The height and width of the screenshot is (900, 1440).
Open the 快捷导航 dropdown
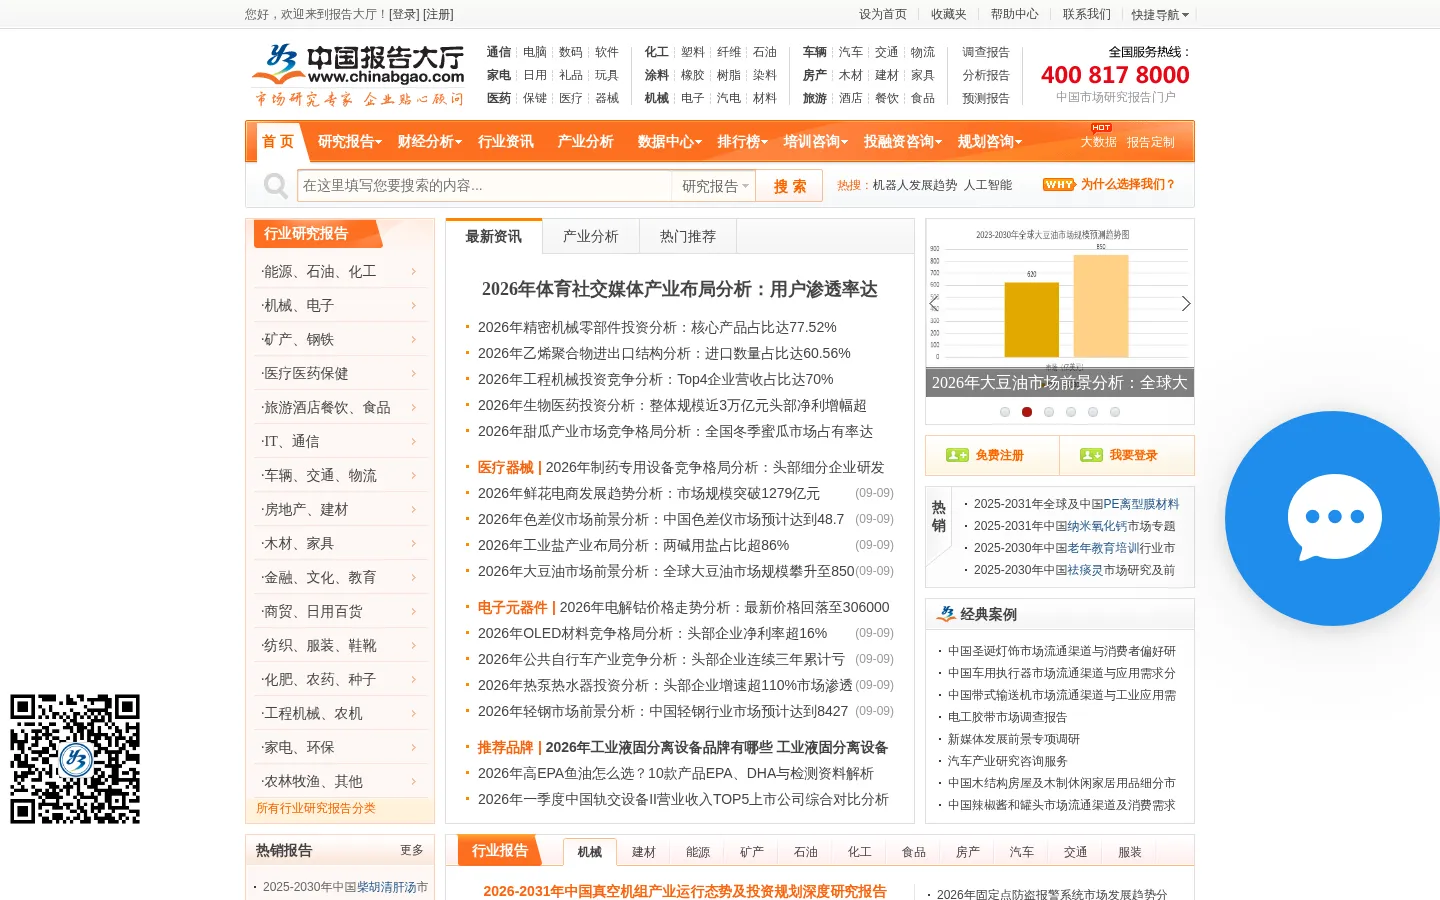(x=1160, y=15)
